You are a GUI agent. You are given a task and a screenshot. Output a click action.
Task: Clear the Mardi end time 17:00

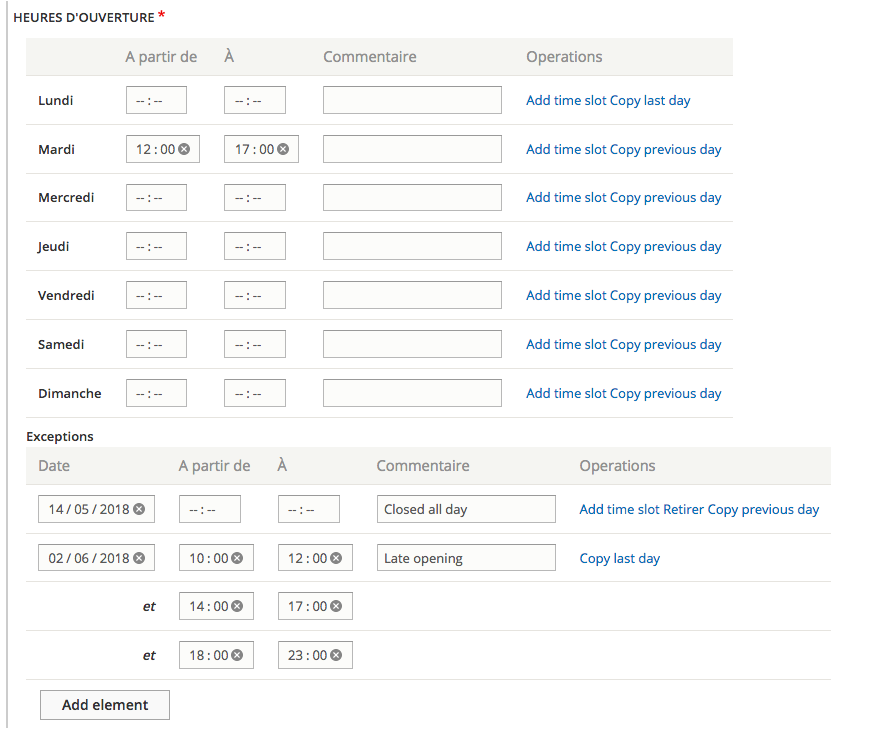pos(283,149)
